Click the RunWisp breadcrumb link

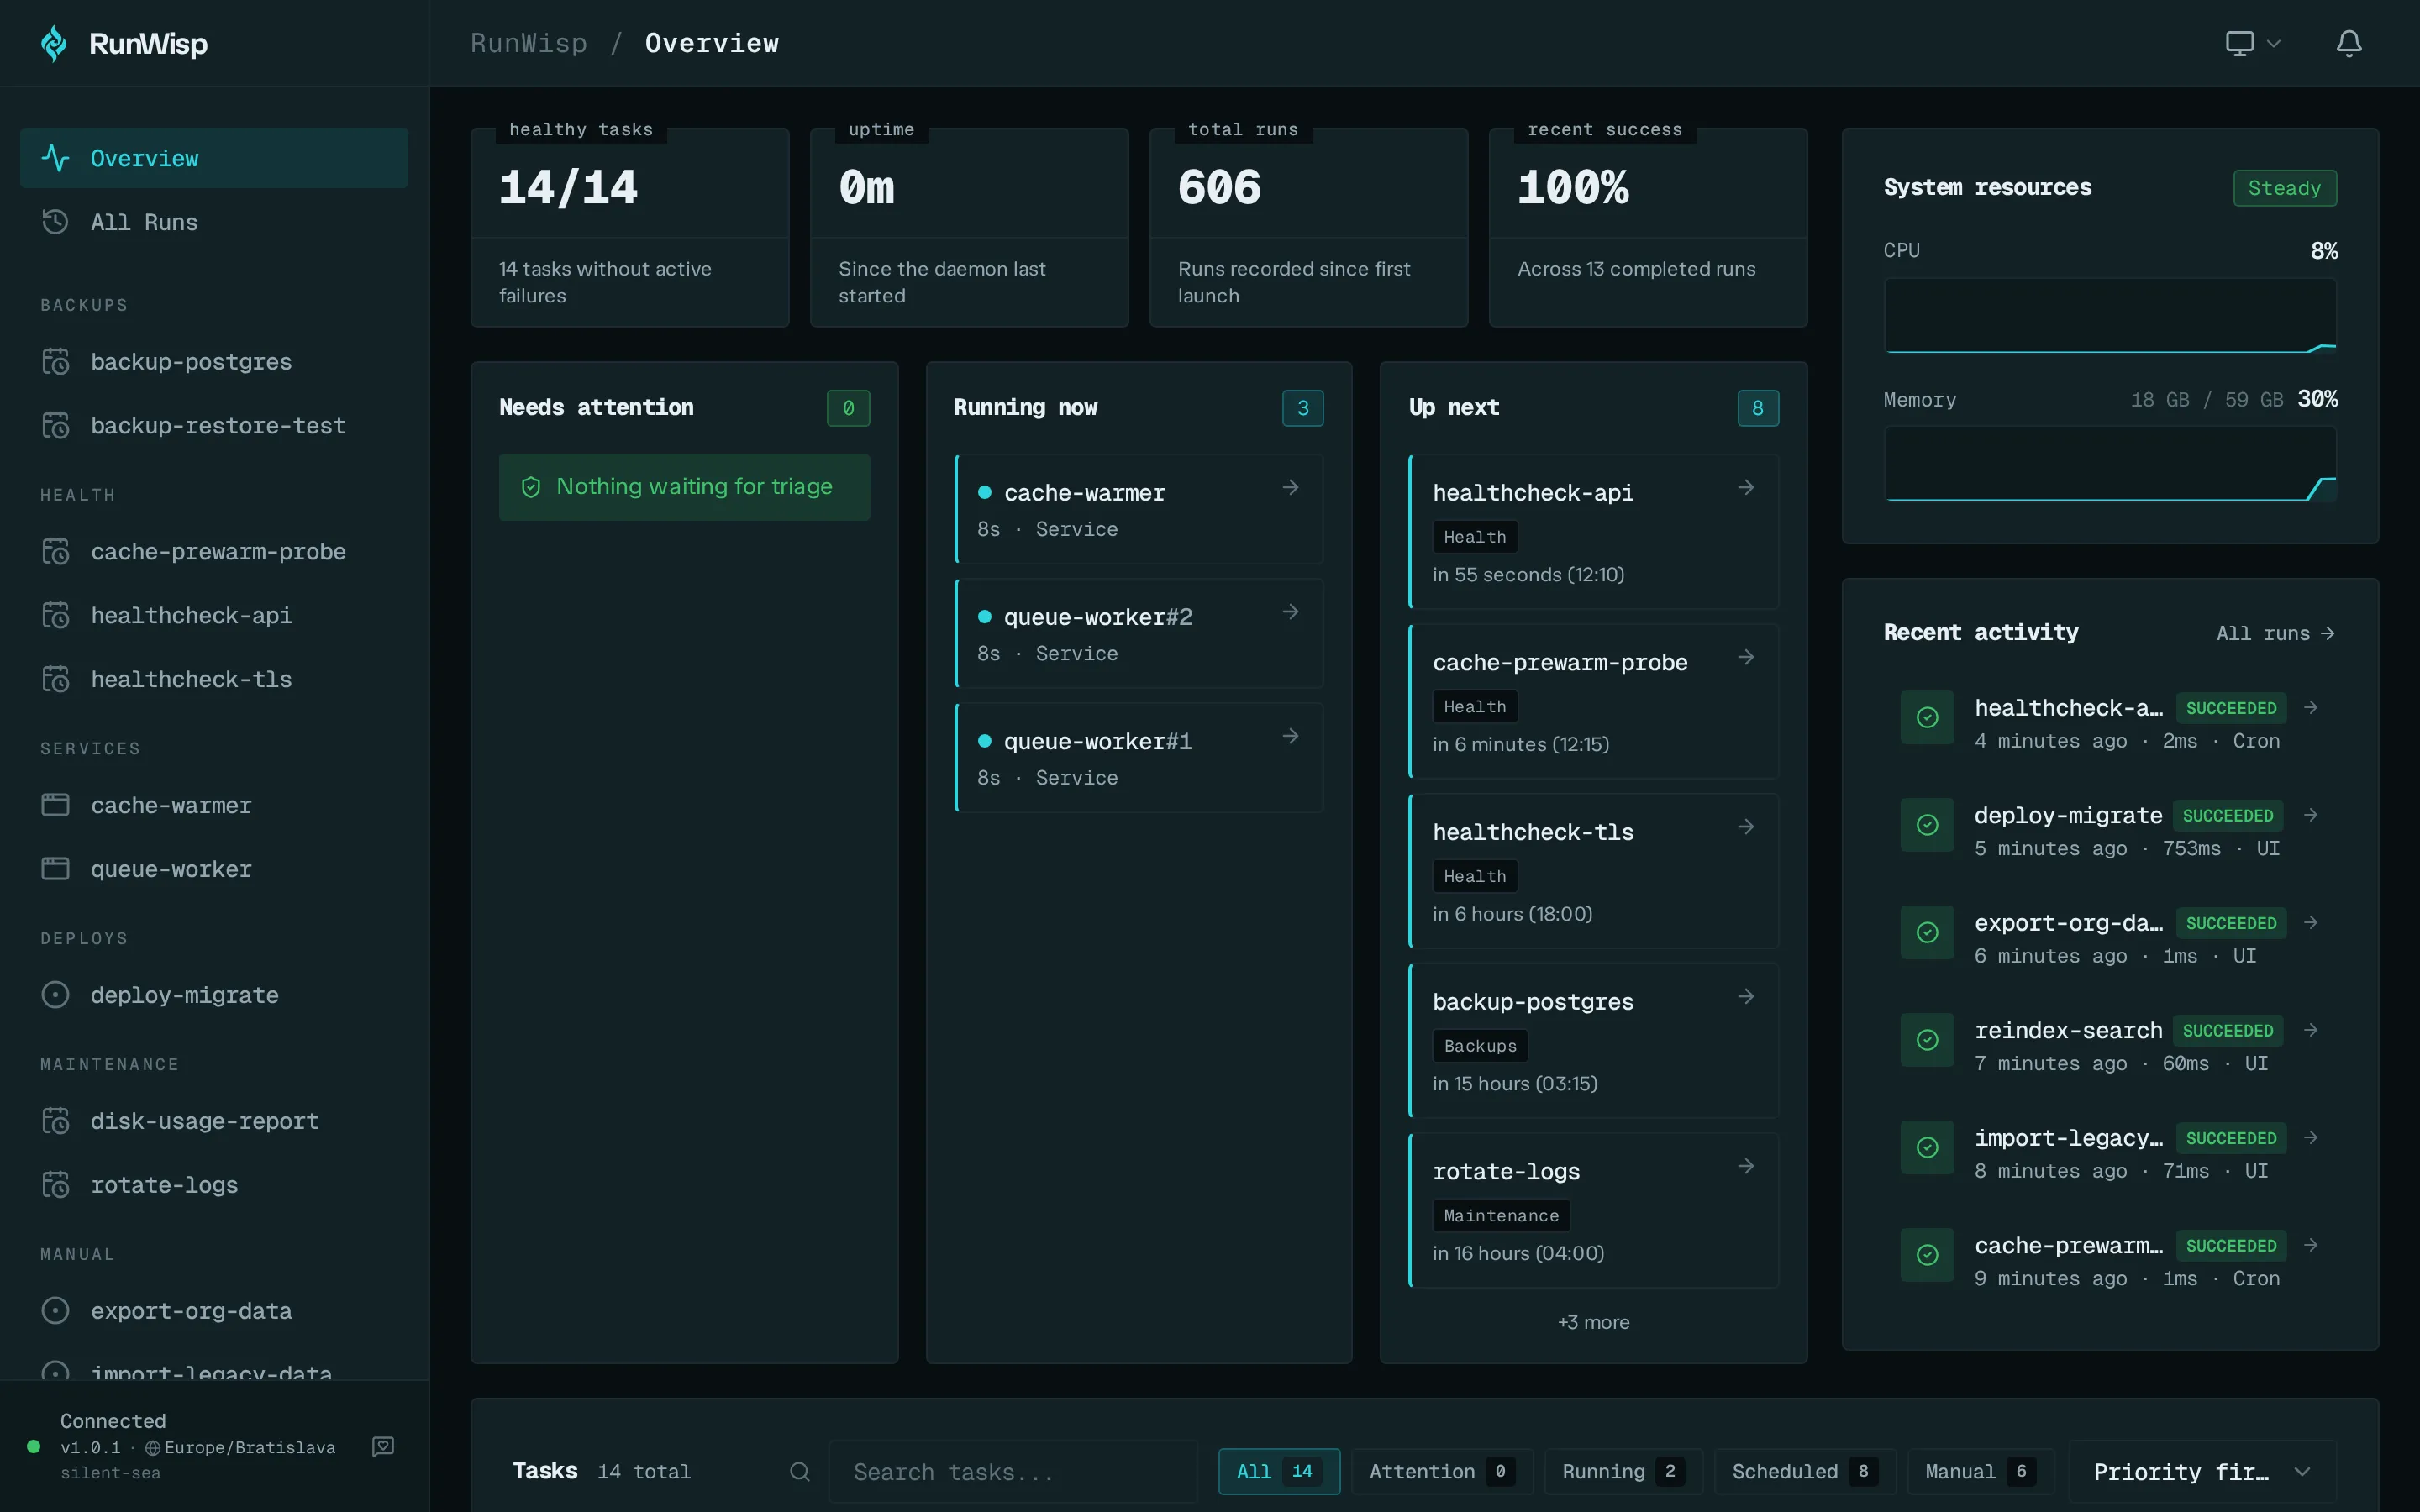(x=529, y=43)
